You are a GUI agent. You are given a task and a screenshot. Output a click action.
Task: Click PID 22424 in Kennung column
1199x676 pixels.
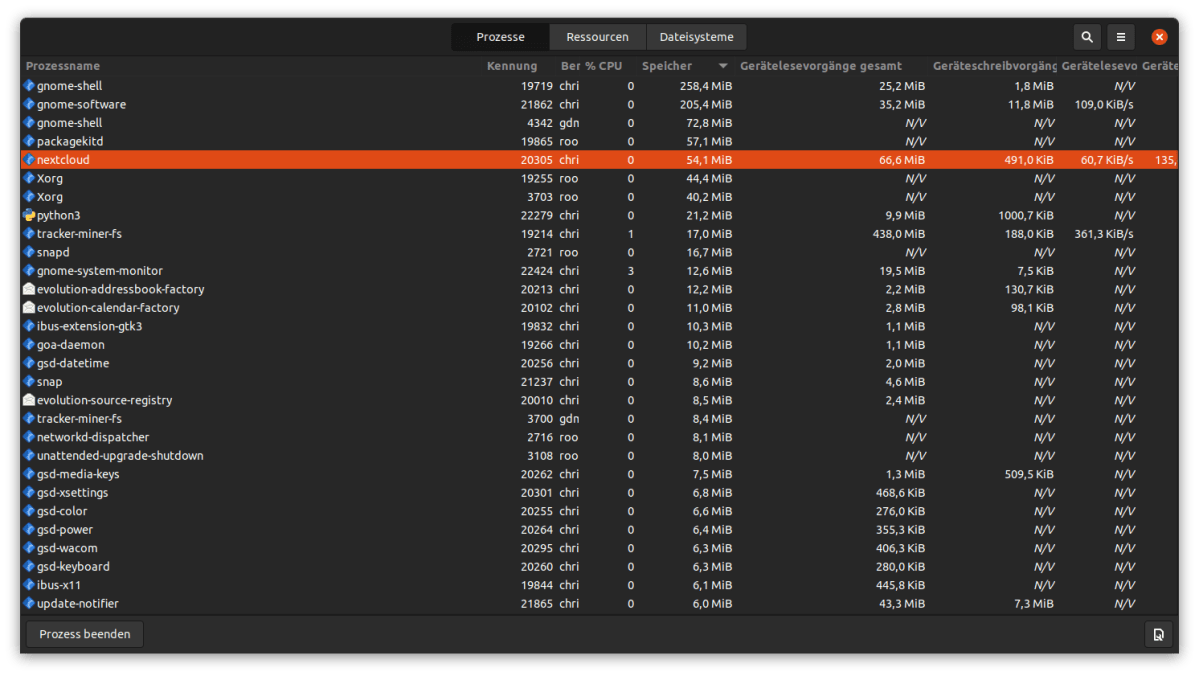click(536, 271)
